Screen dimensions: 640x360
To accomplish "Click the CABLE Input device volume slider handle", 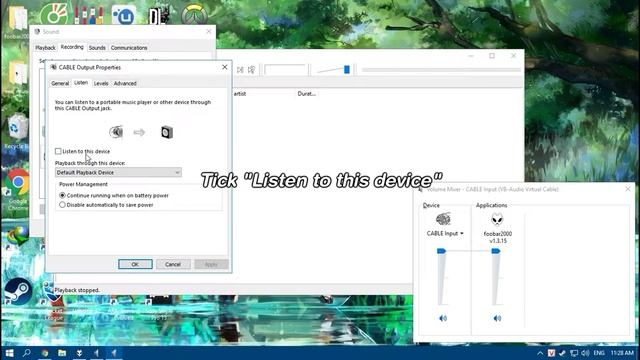I will click(x=441, y=251).
